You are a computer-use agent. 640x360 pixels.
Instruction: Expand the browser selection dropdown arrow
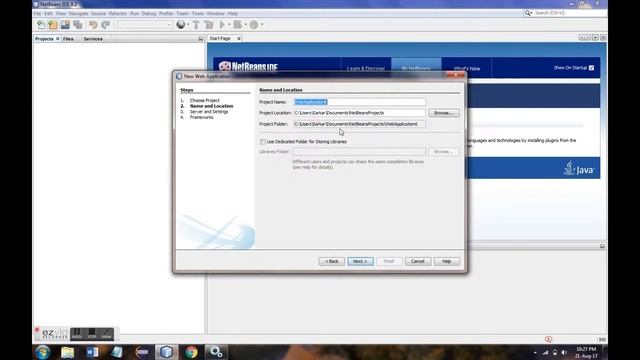(188, 25)
